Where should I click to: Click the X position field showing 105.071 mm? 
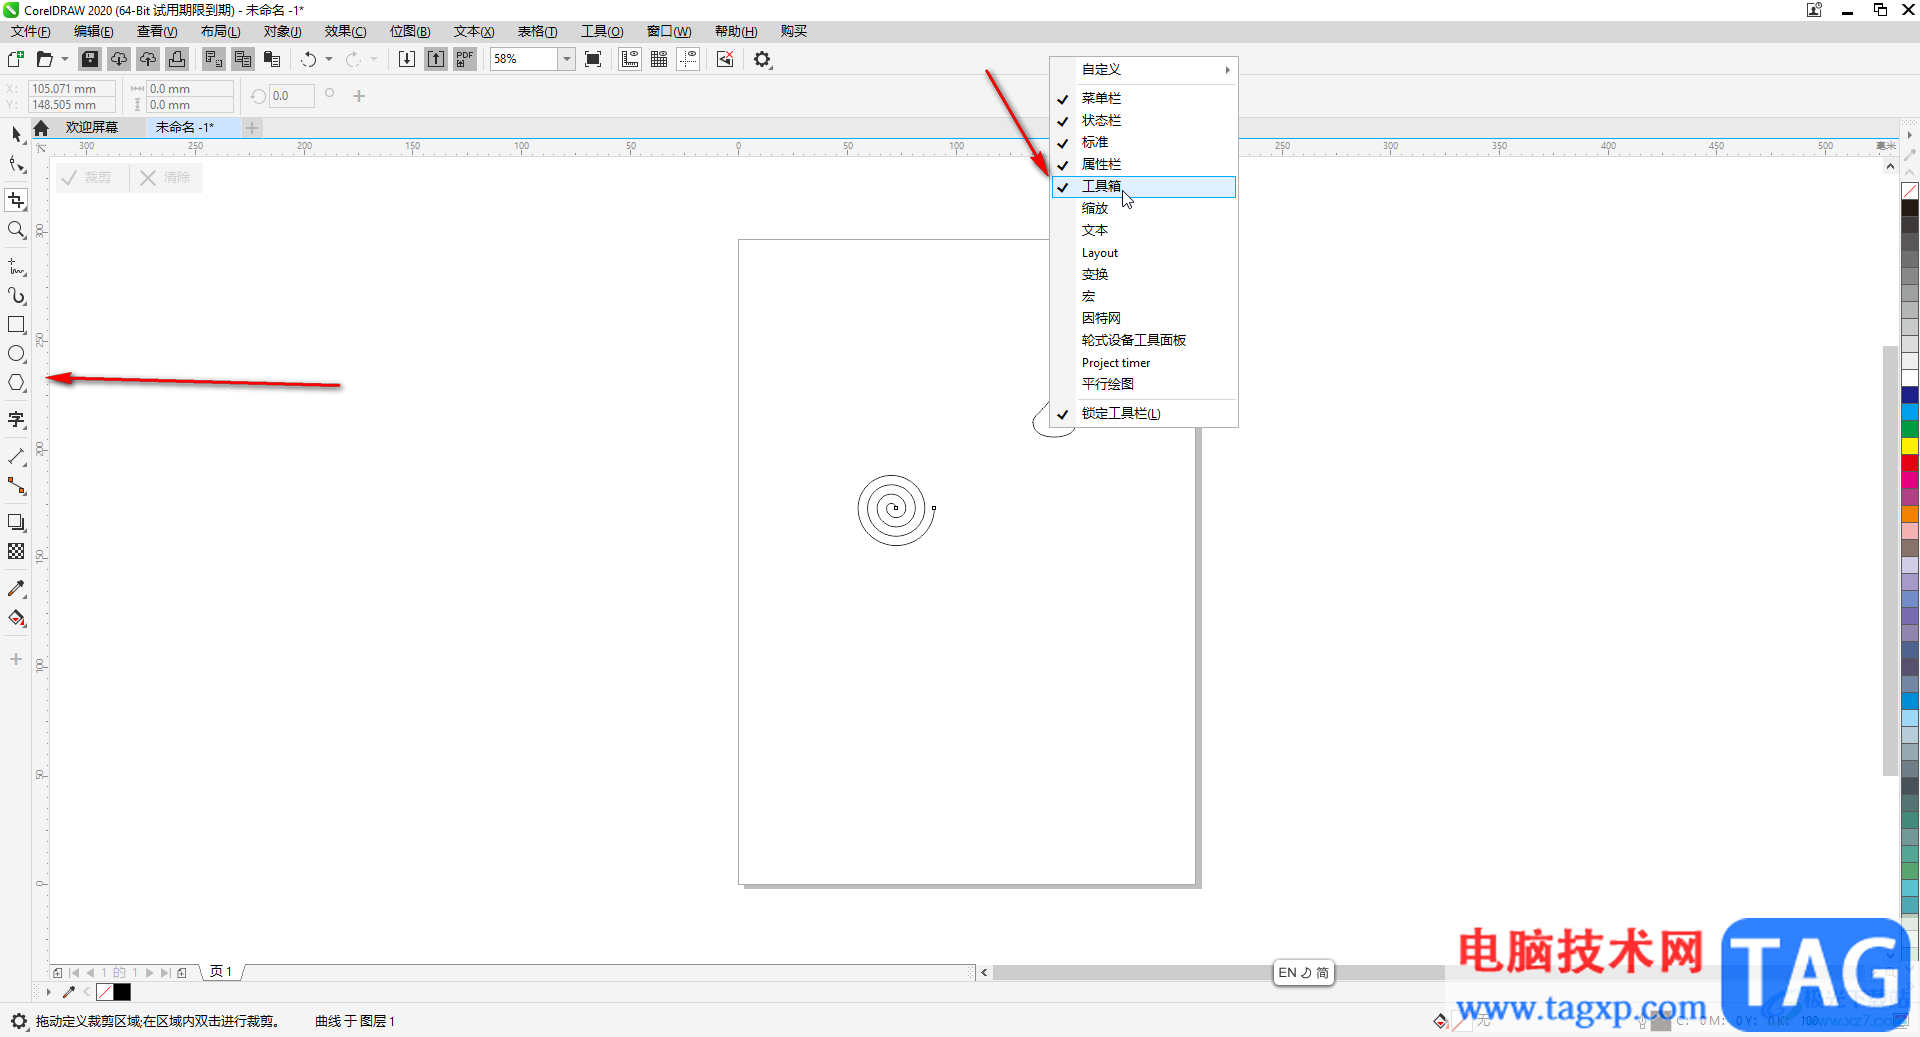point(71,89)
